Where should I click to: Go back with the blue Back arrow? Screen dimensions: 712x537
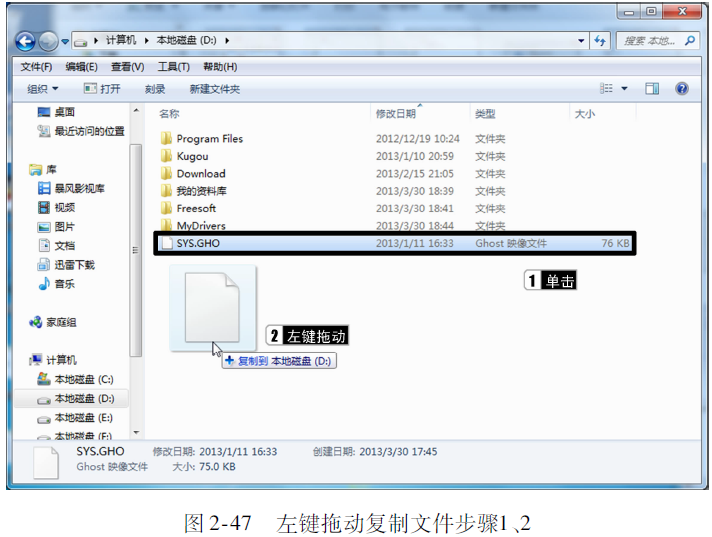(25, 41)
